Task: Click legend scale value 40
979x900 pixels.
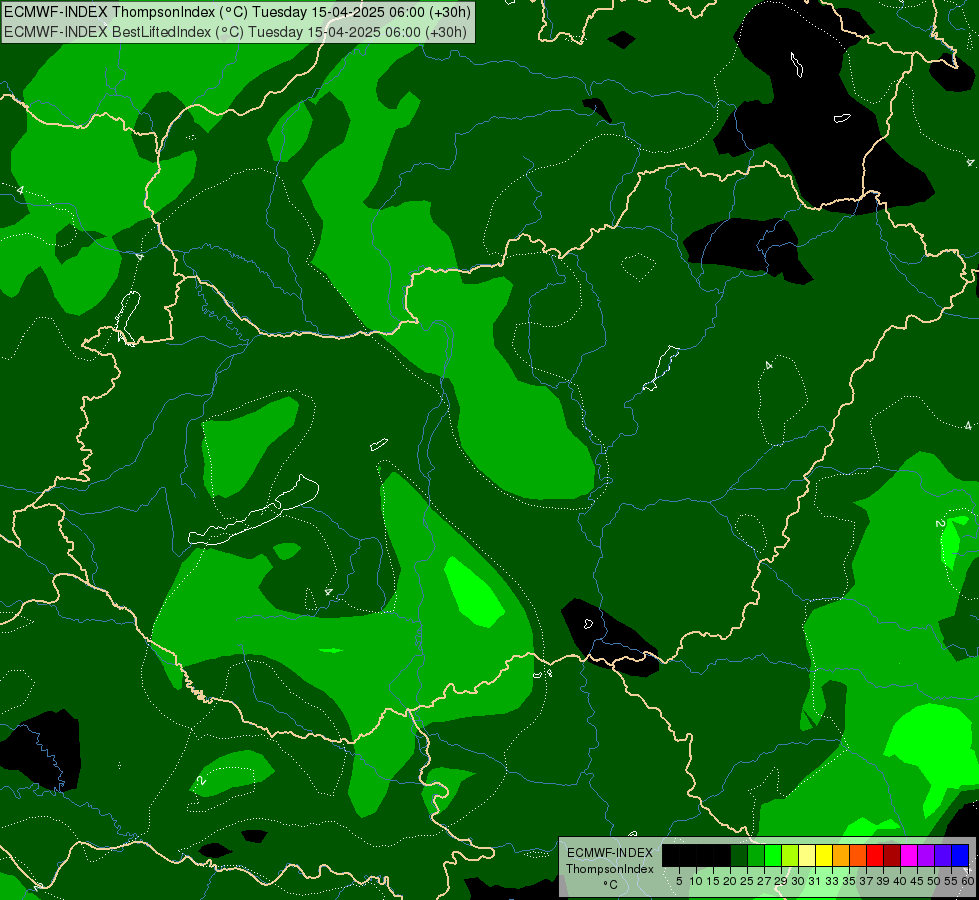Action: [900, 881]
